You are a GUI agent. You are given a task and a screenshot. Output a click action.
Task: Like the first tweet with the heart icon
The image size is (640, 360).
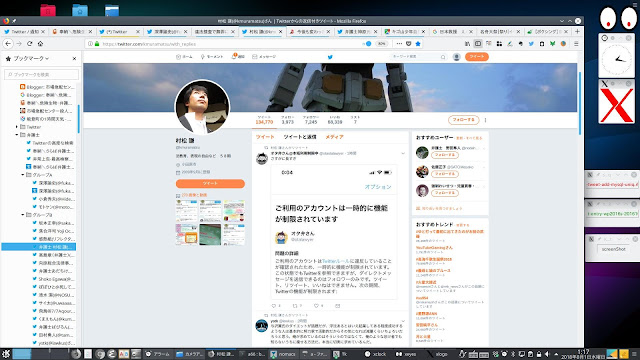tap(316, 306)
